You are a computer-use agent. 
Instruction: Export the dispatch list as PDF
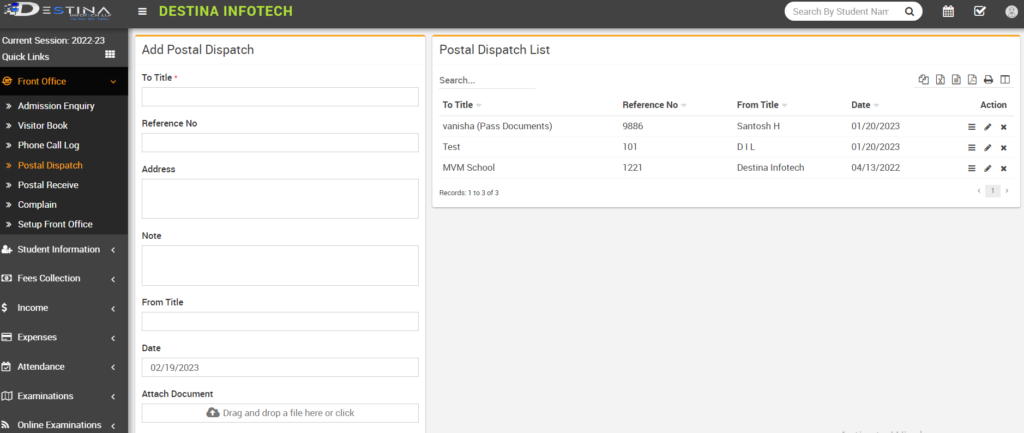[x=972, y=80]
